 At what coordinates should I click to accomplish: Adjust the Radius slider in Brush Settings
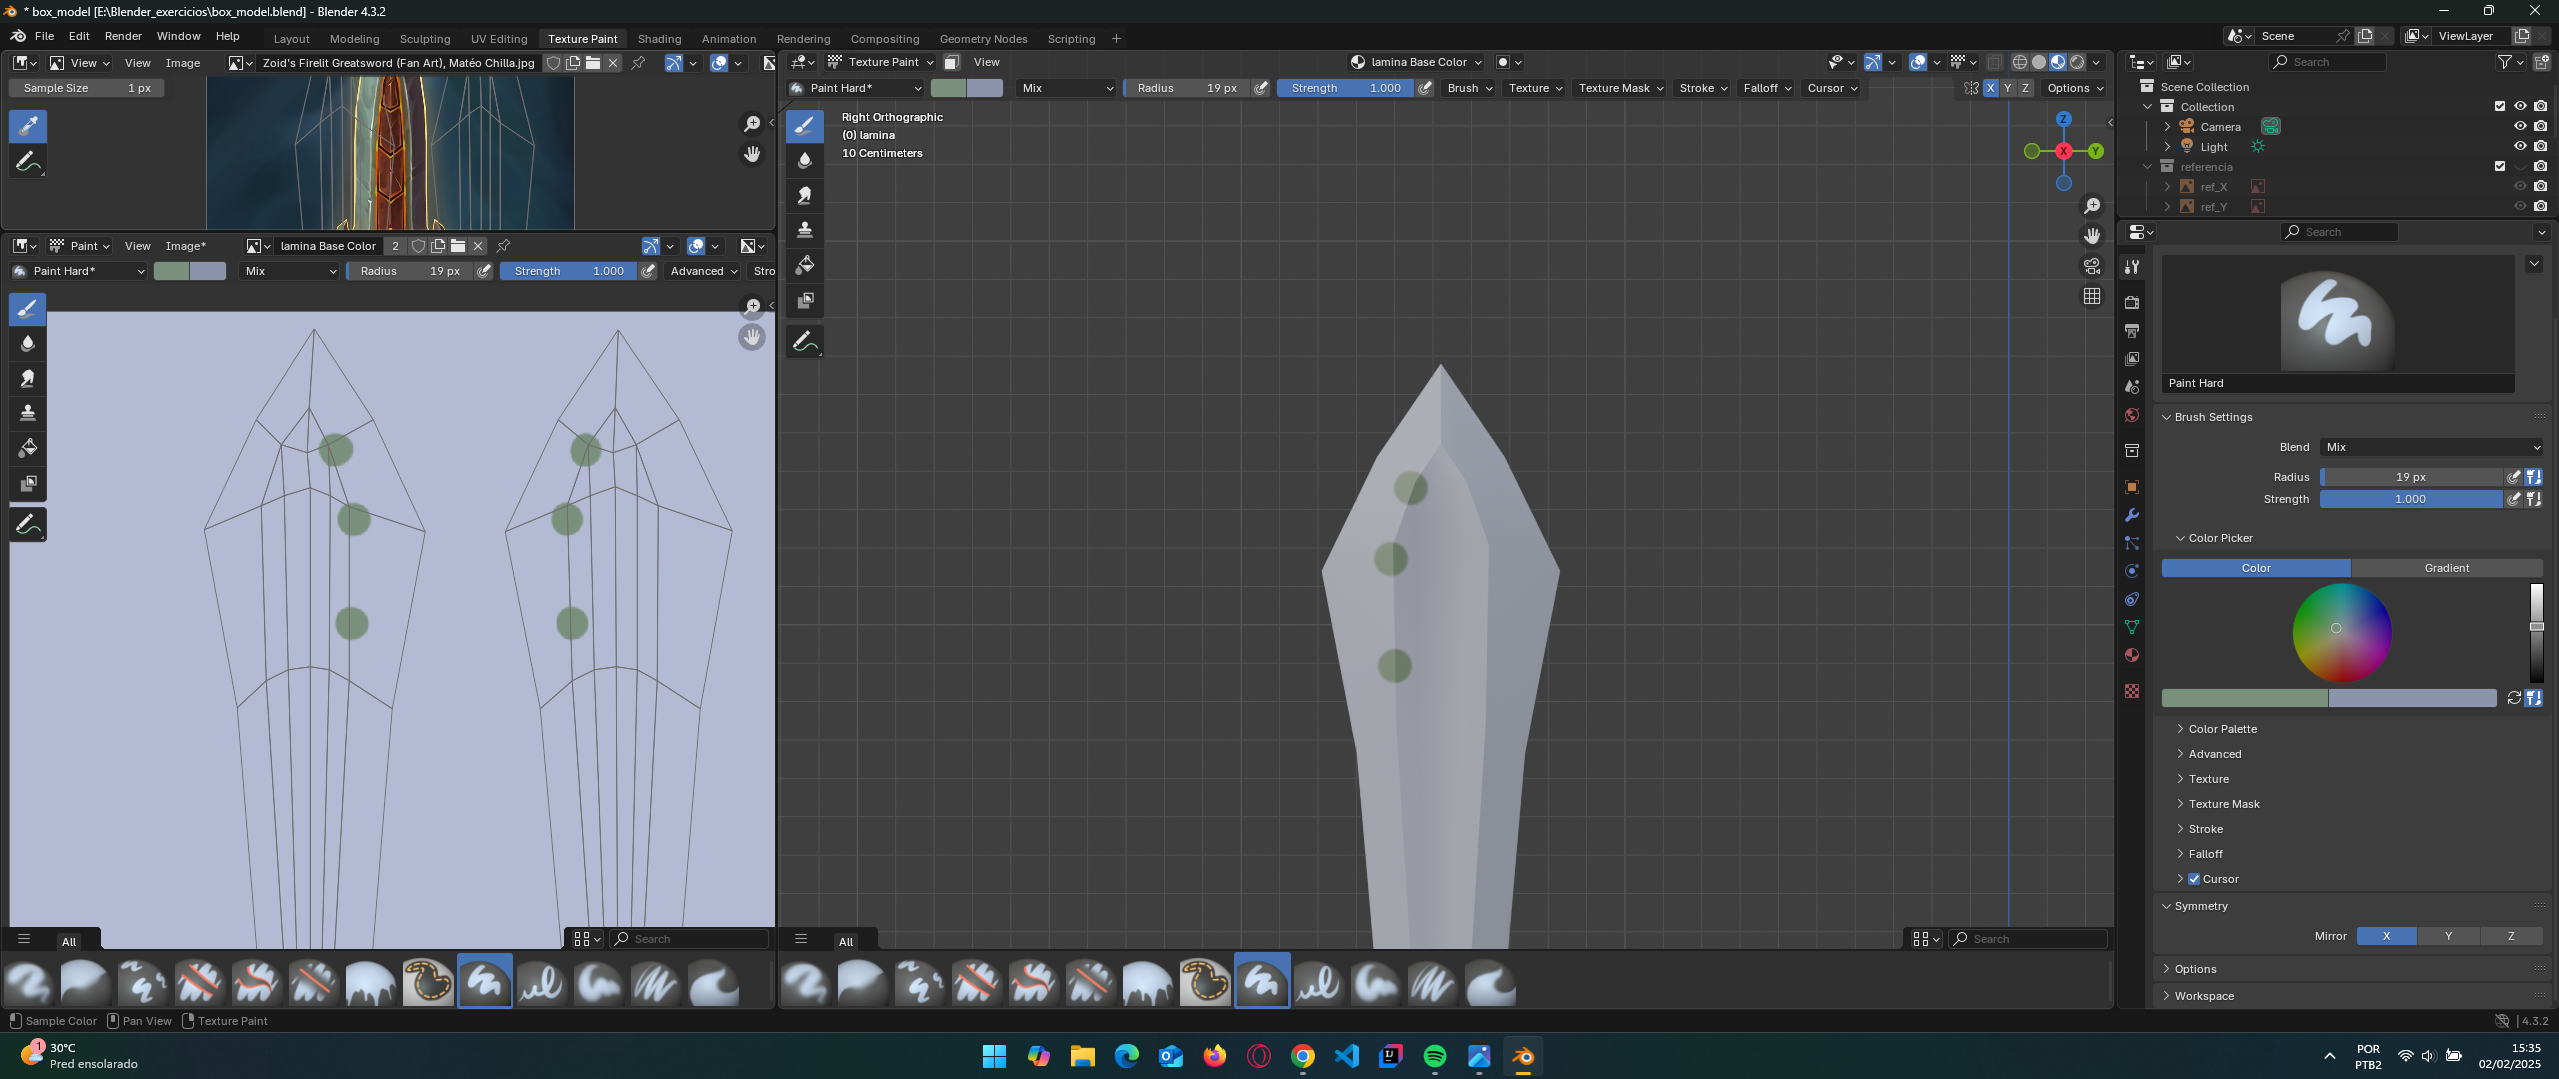click(x=2411, y=477)
